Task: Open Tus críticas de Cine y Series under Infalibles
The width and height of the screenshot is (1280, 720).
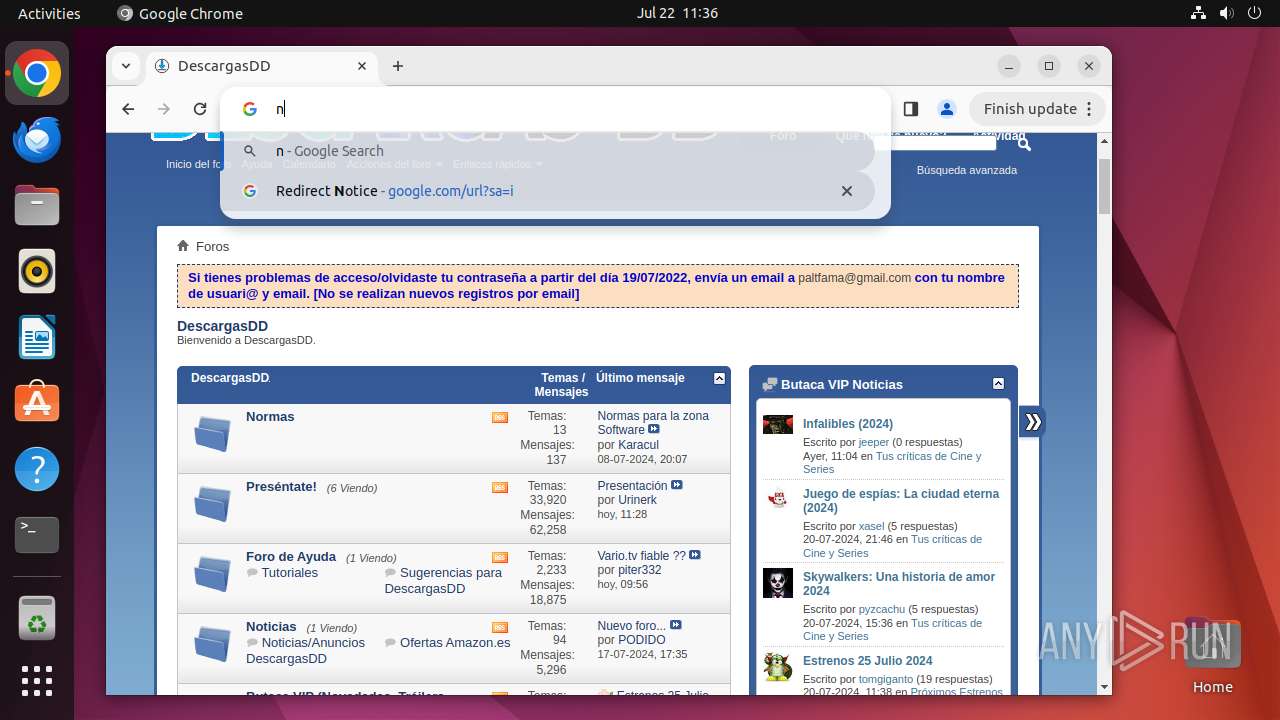Action: click(x=892, y=462)
